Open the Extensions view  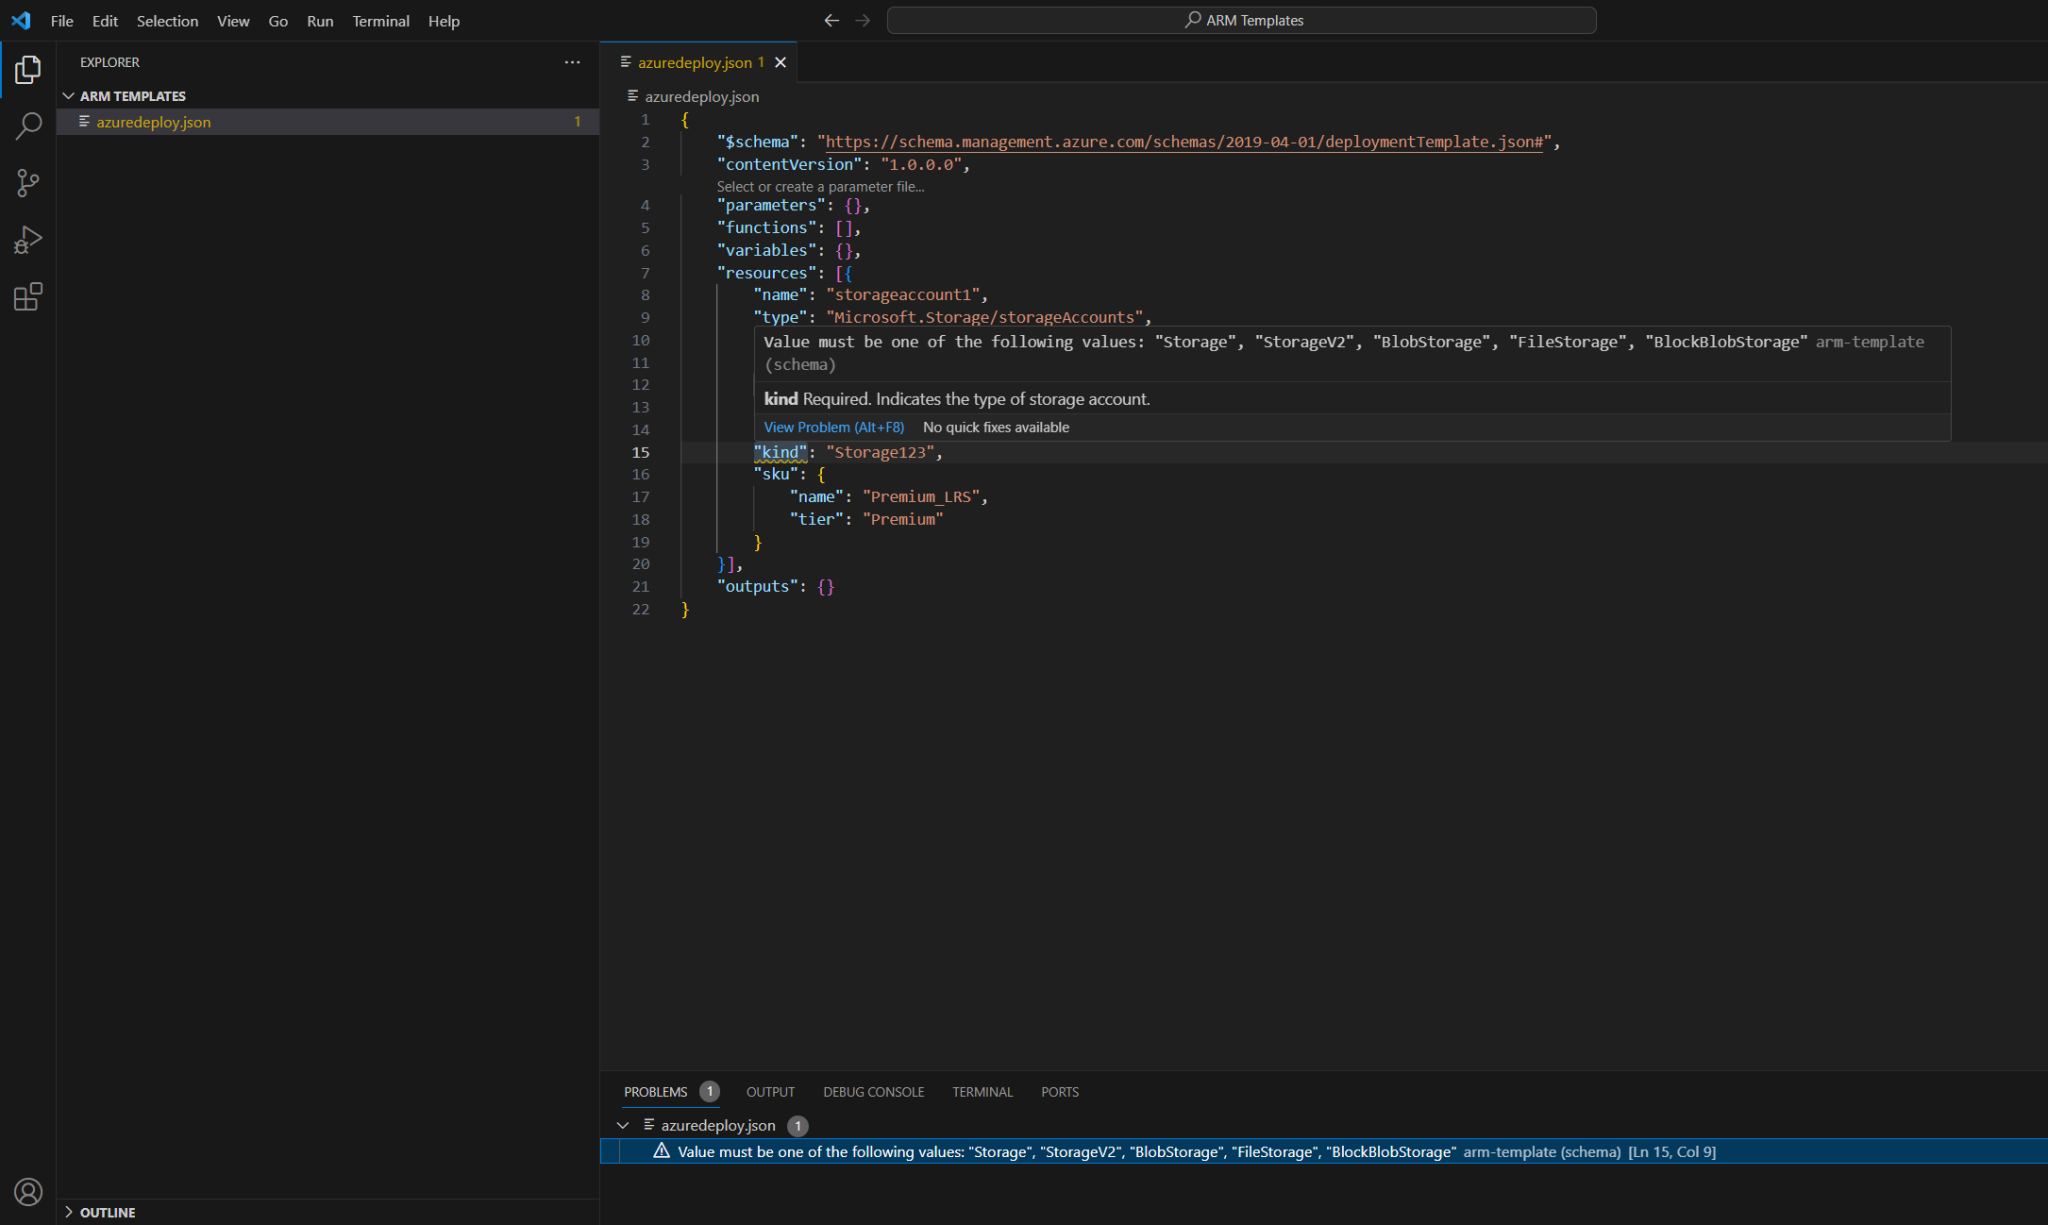(x=28, y=296)
